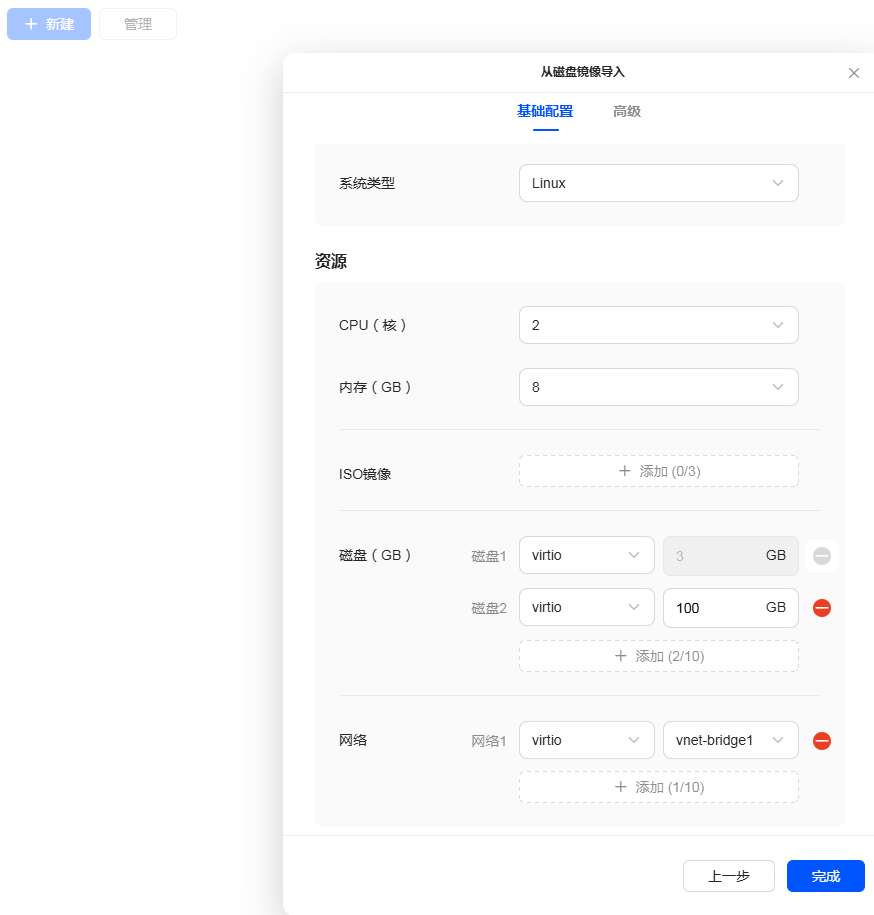Viewport: 874px width, 915px height.
Task: Change disk 2 bus type virtio dropdown
Action: point(586,608)
